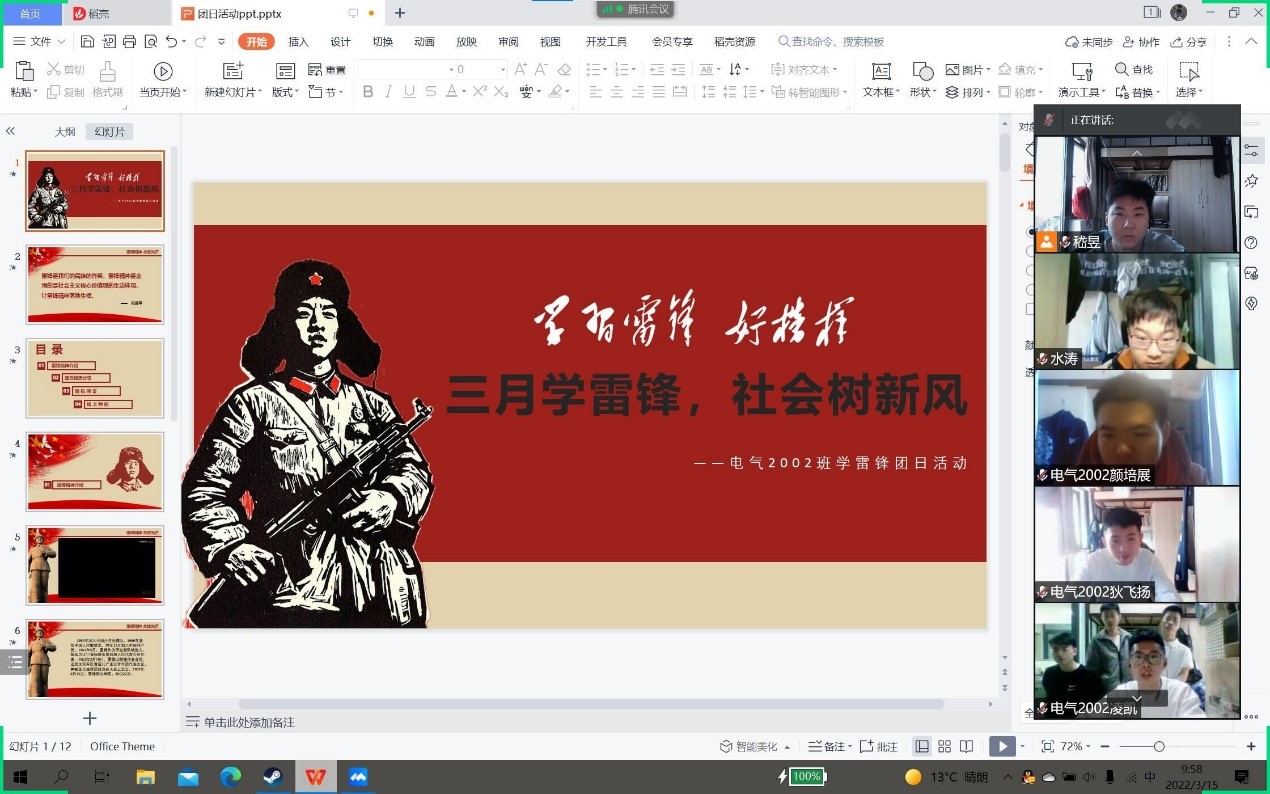
Task: Click the zoom slider handle
Action: pyautogui.click(x=1159, y=747)
